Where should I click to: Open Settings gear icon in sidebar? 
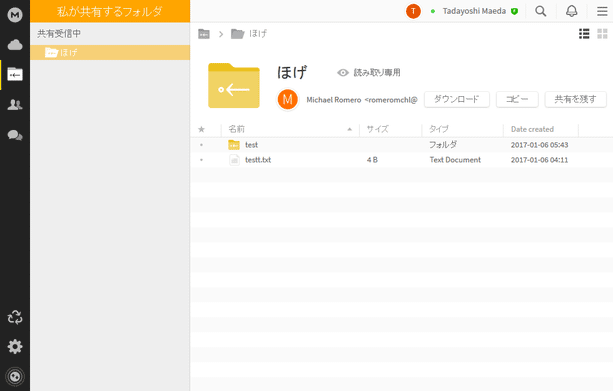click(x=15, y=346)
